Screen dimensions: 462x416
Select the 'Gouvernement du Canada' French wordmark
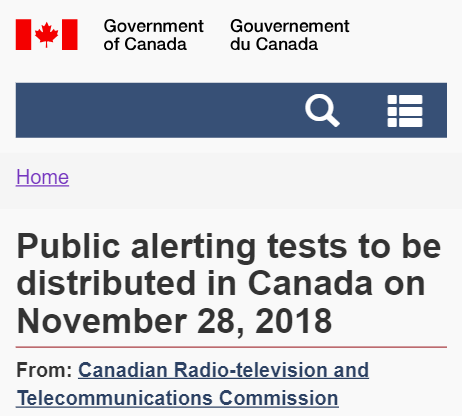[x=290, y=35]
